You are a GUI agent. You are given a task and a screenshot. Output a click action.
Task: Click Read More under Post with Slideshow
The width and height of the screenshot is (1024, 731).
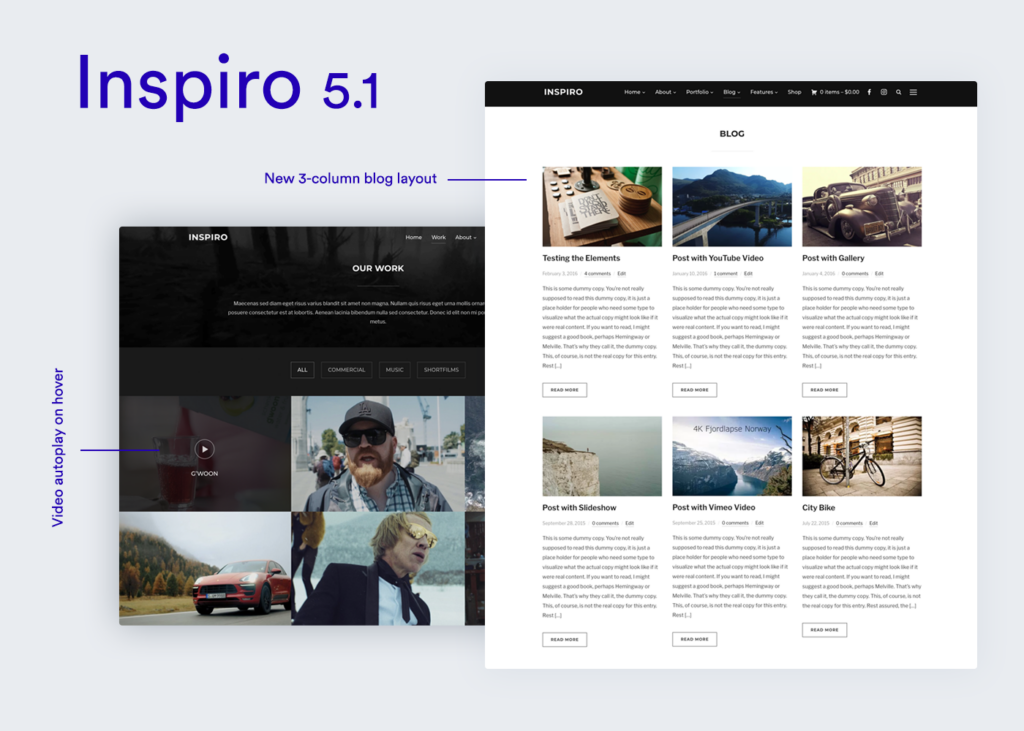[x=564, y=640]
